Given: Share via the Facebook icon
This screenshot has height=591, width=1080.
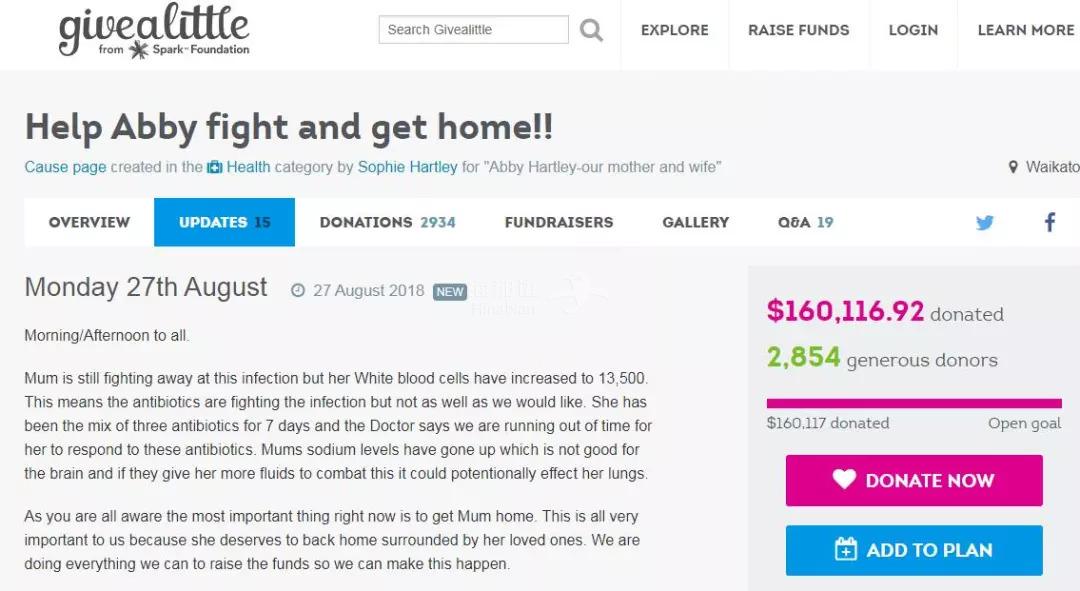Looking at the screenshot, I should coord(1049,222).
